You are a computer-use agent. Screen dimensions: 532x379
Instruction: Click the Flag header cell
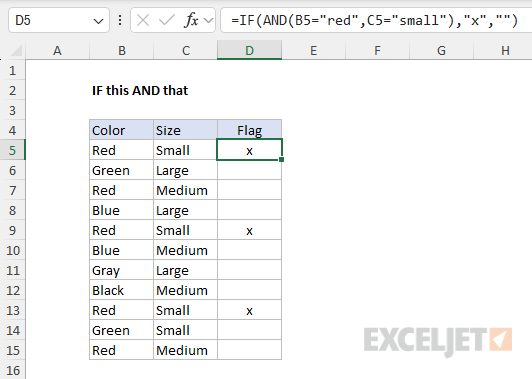[x=249, y=130]
